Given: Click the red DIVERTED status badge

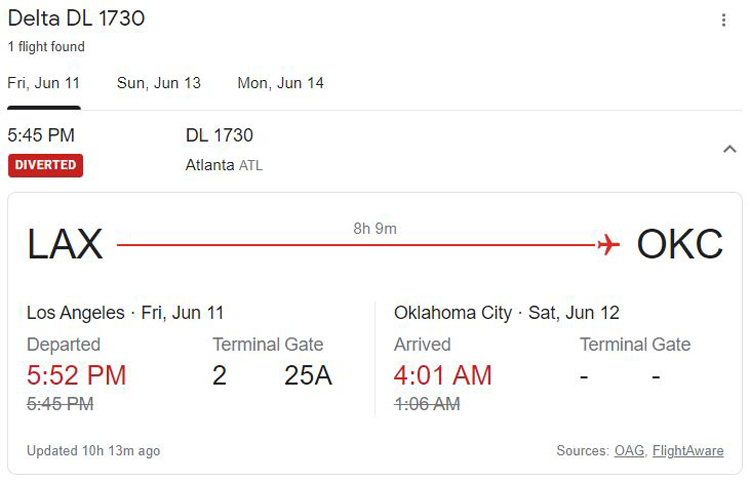Looking at the screenshot, I should [45, 165].
